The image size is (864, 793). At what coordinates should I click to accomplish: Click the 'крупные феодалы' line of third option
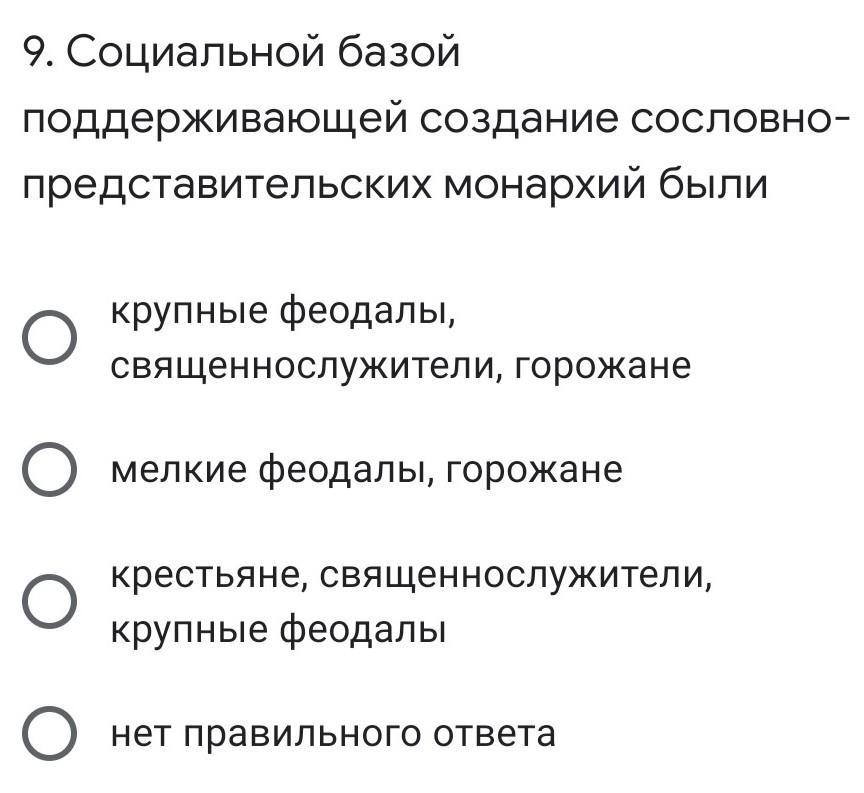[x=278, y=629]
